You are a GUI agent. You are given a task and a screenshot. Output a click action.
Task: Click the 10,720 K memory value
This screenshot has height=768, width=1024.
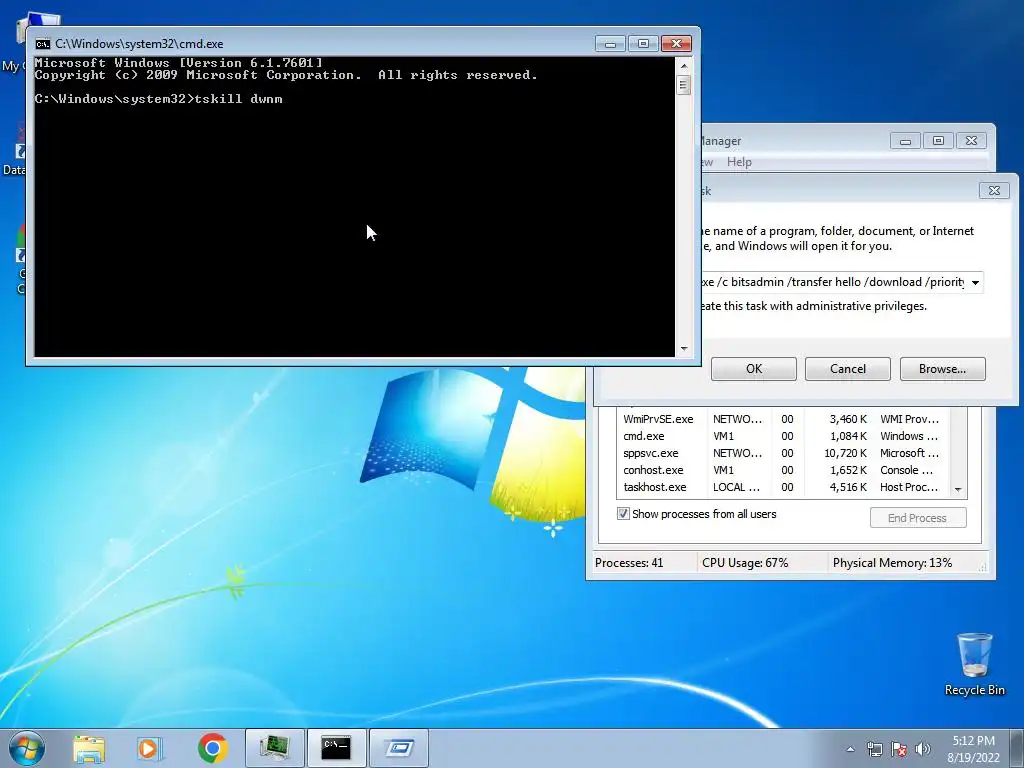tap(845, 453)
